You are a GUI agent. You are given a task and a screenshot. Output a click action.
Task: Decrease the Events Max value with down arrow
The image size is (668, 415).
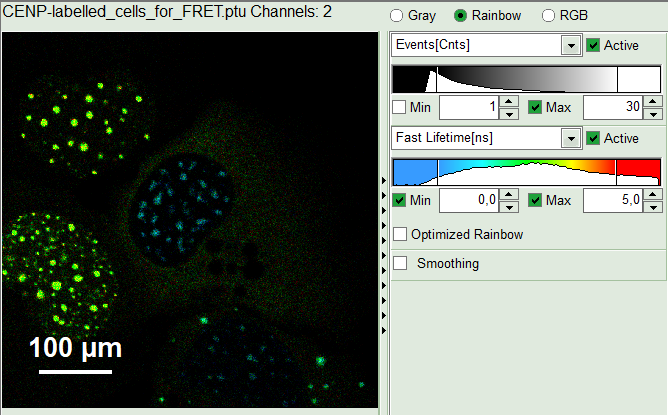point(651,114)
